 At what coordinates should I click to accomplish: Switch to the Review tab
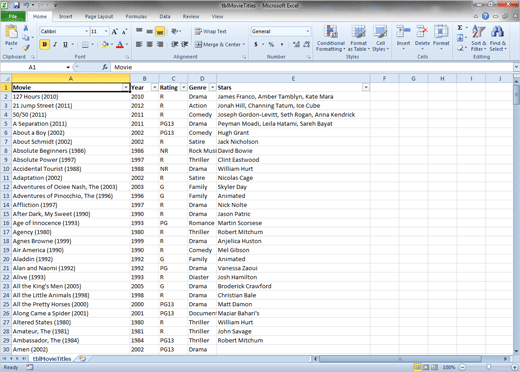click(191, 16)
